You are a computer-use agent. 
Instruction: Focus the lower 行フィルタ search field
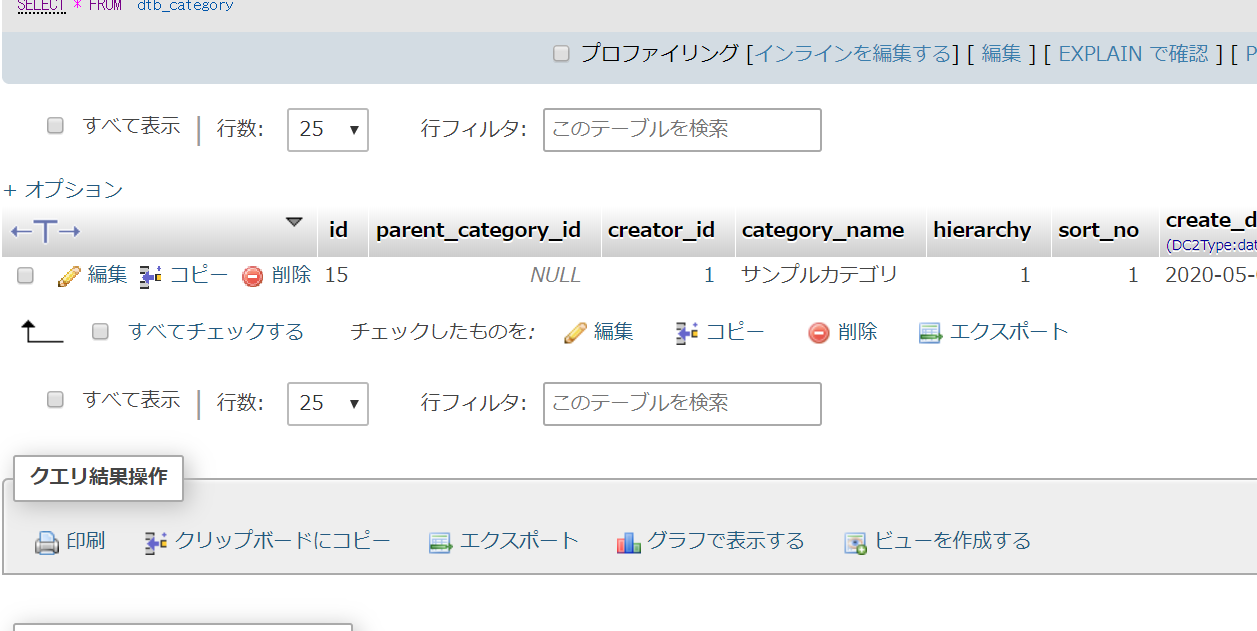click(x=682, y=404)
